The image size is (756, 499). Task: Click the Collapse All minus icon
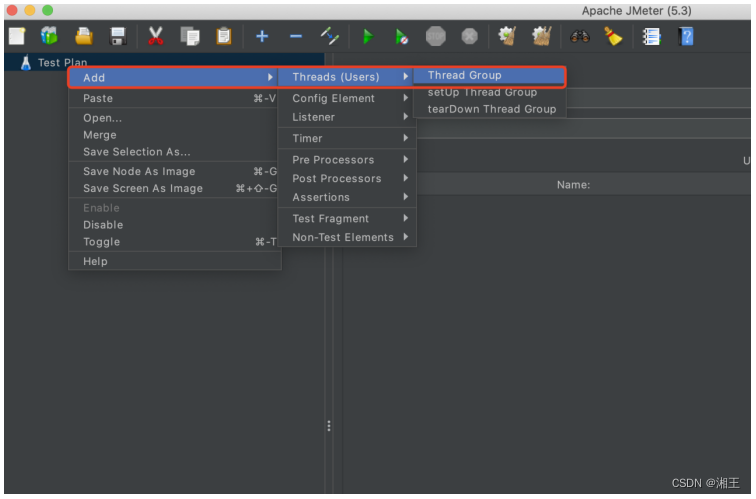point(296,36)
